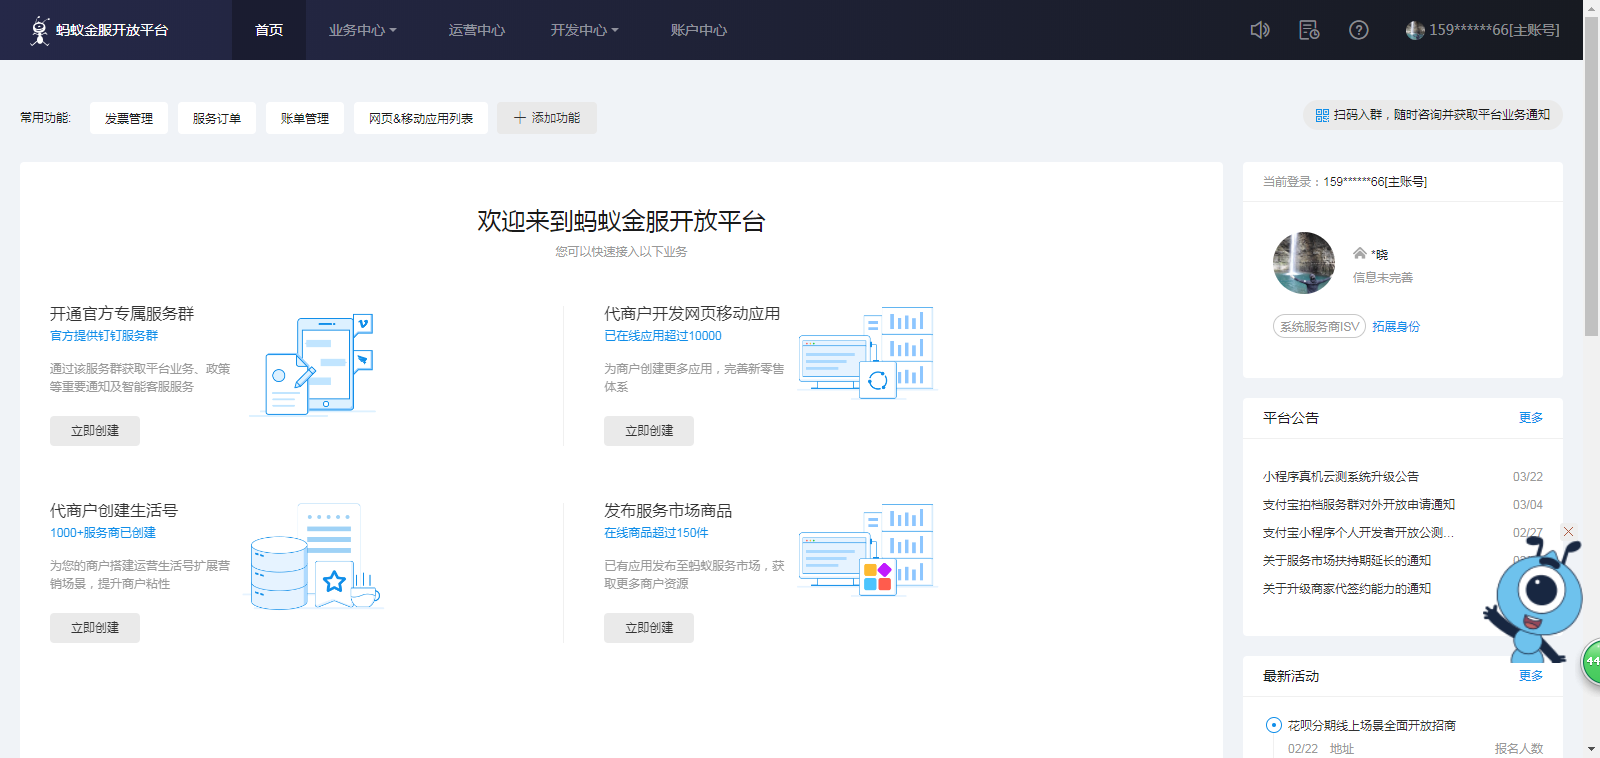Click 扫码入群 consultation banner
Screen dimensions: 1600x758
(x=1432, y=115)
